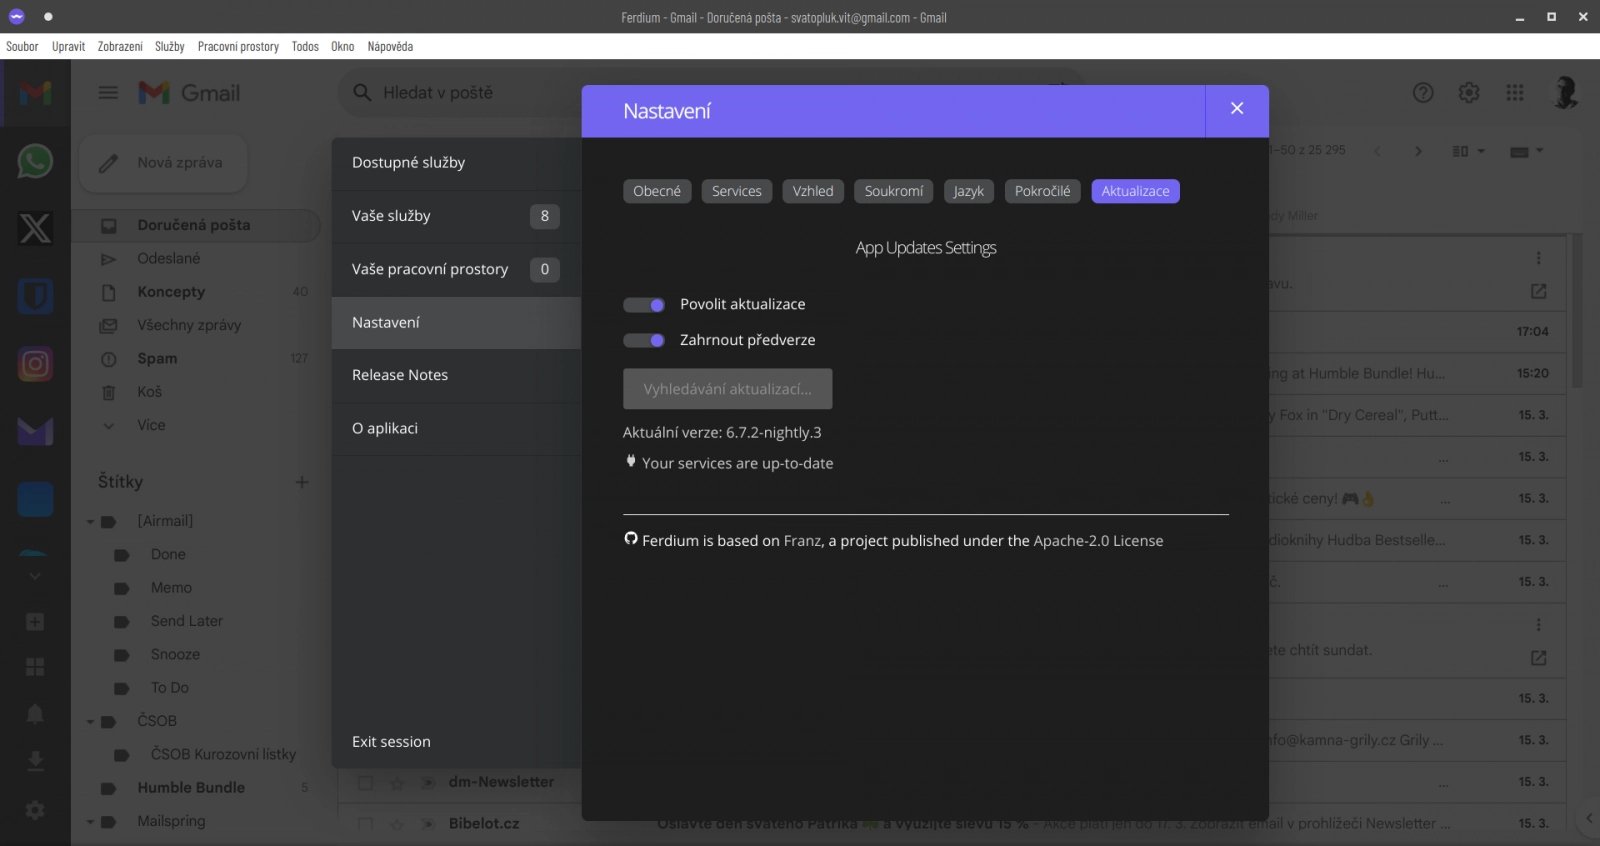Viewport: 1600px width, 846px height.
Task: Collapse the [Airmail] label tree
Action: pos(90,522)
